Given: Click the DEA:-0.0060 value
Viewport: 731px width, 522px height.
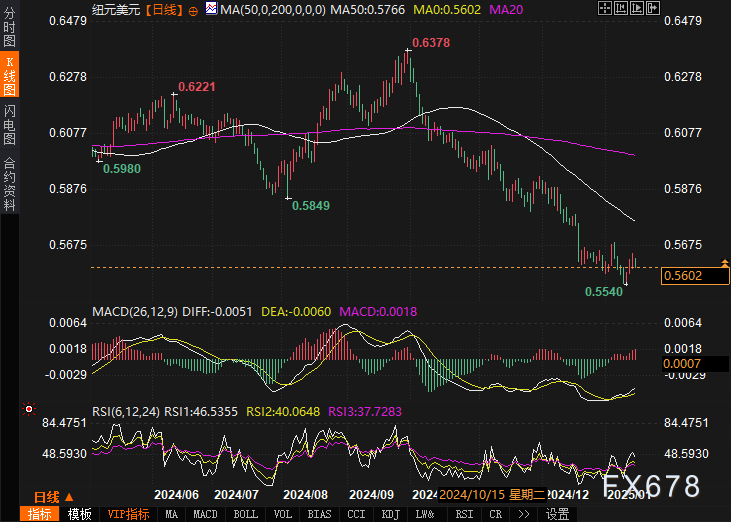Looking at the screenshot, I should (x=296, y=311).
